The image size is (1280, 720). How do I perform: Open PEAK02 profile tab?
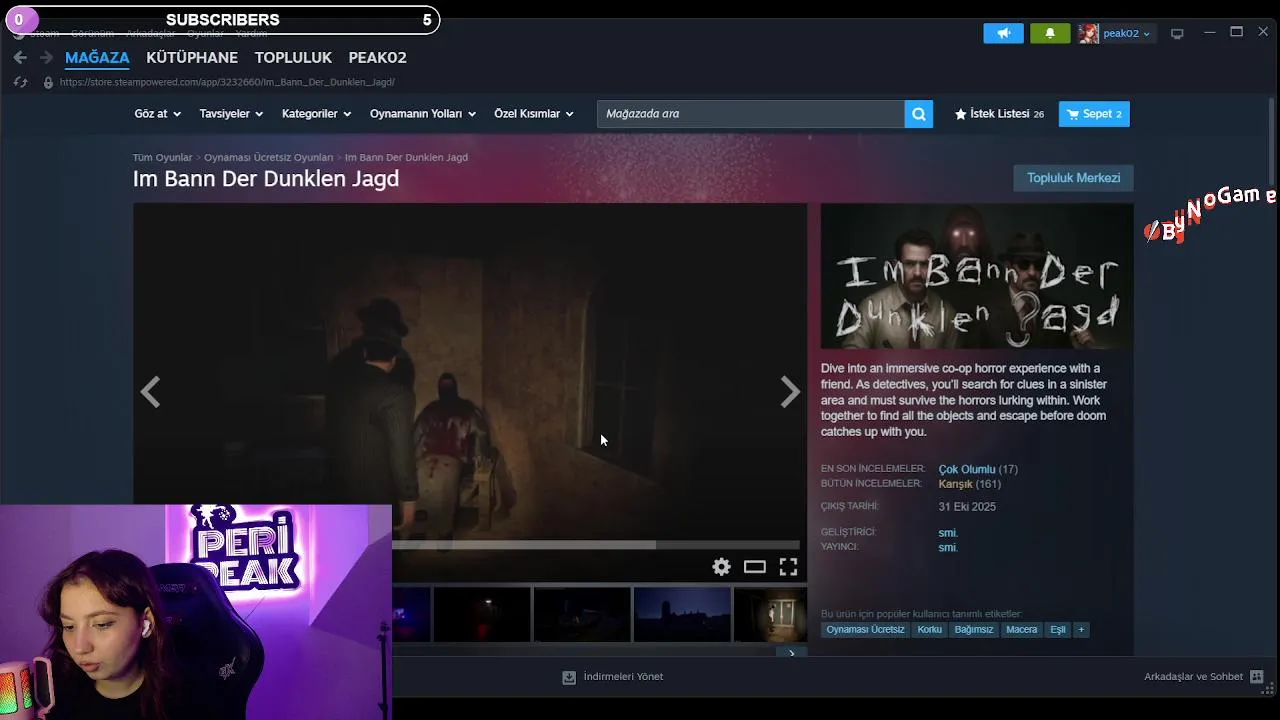377,58
